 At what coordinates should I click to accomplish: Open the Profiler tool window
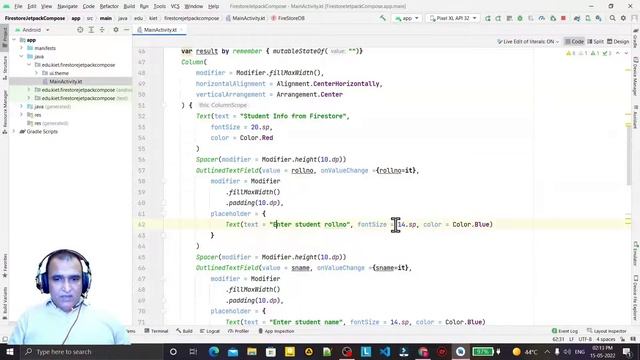pyautogui.click(x=238, y=331)
